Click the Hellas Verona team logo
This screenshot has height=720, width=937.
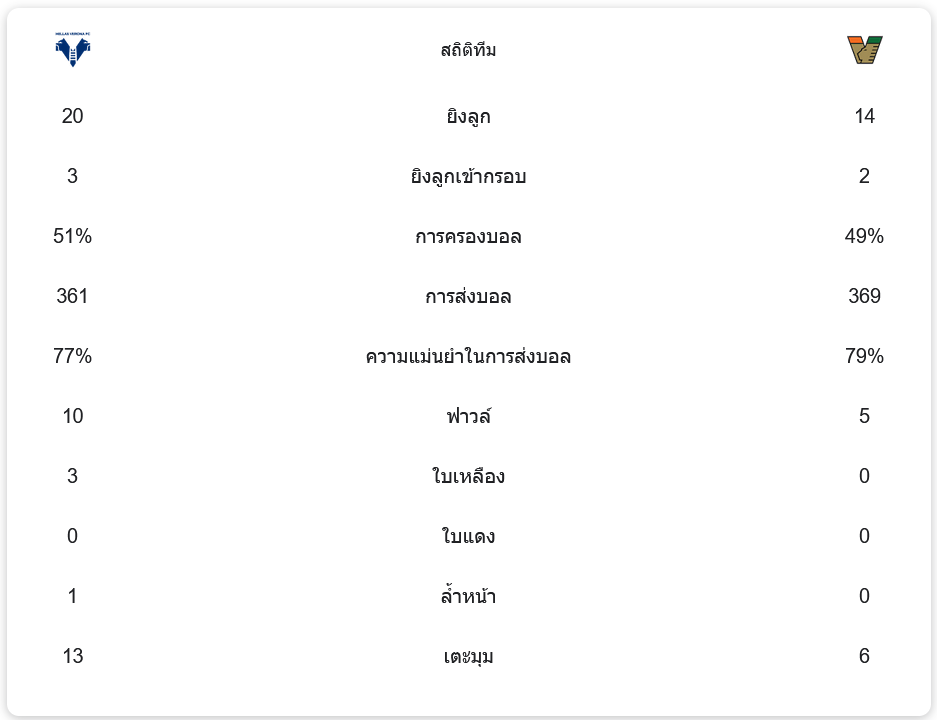73,49
